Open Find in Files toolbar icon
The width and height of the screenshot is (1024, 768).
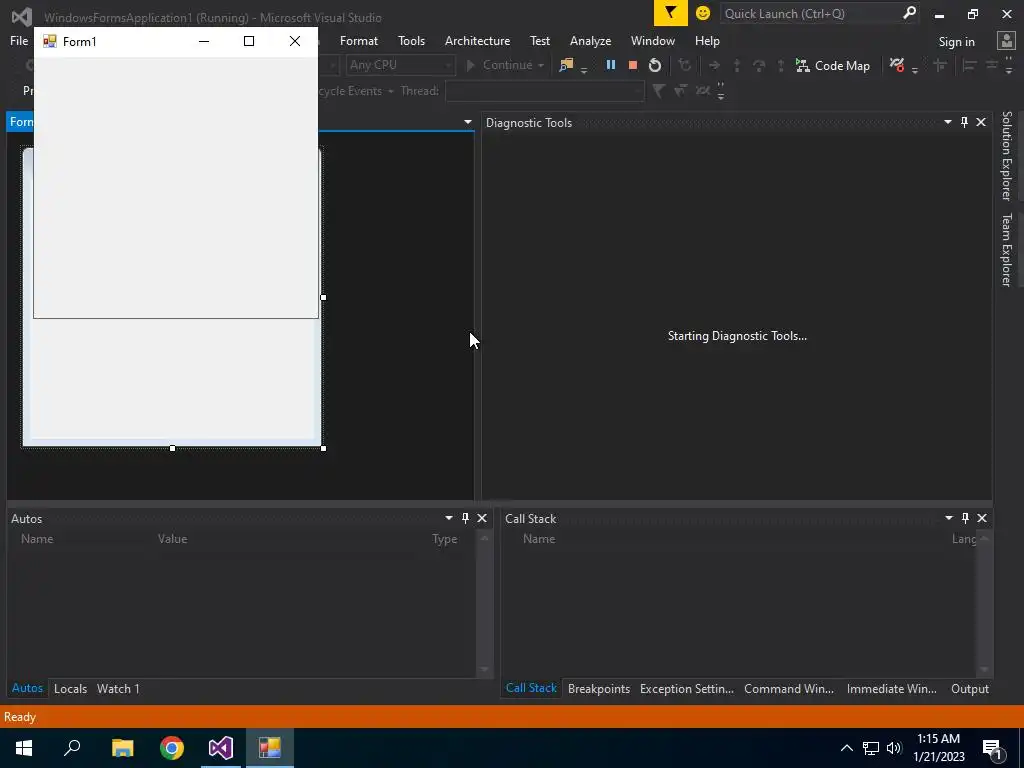566,65
